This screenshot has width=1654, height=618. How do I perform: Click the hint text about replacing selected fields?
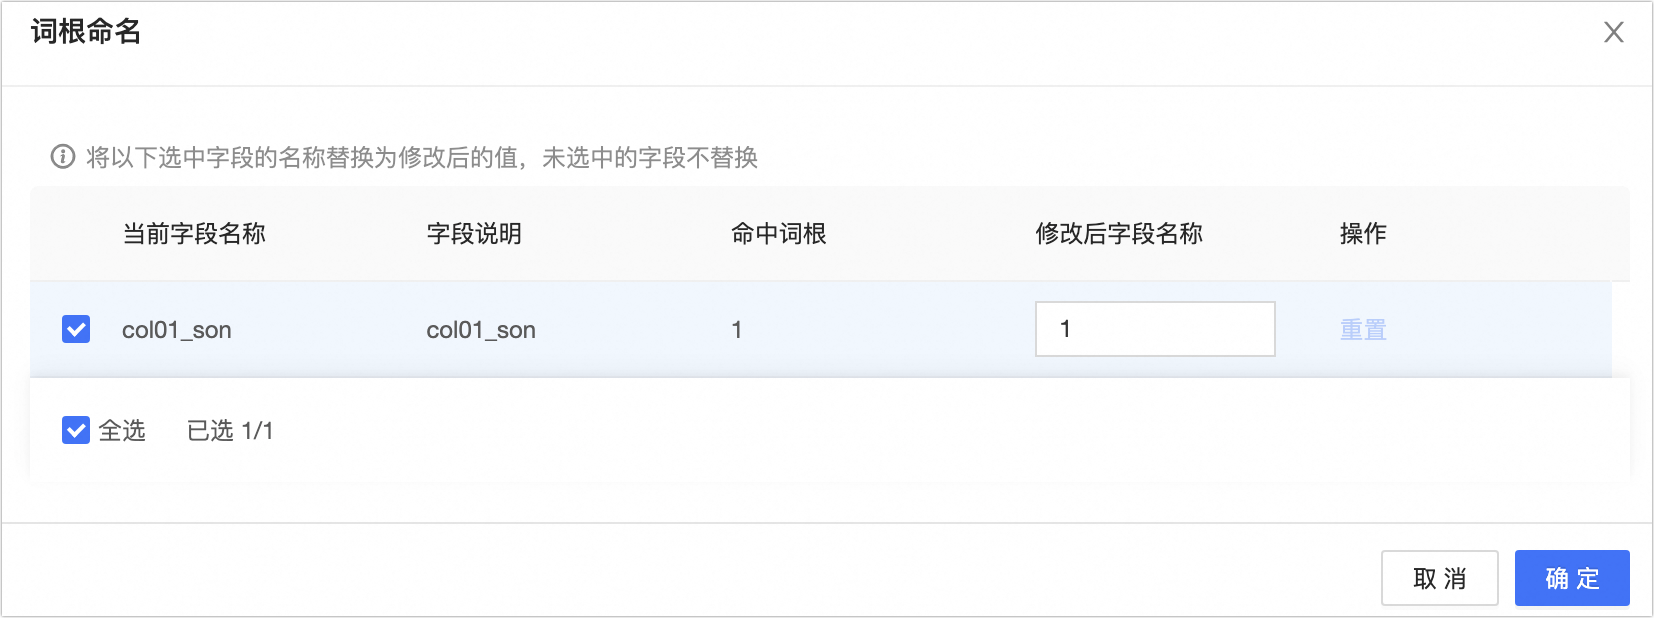click(x=421, y=158)
